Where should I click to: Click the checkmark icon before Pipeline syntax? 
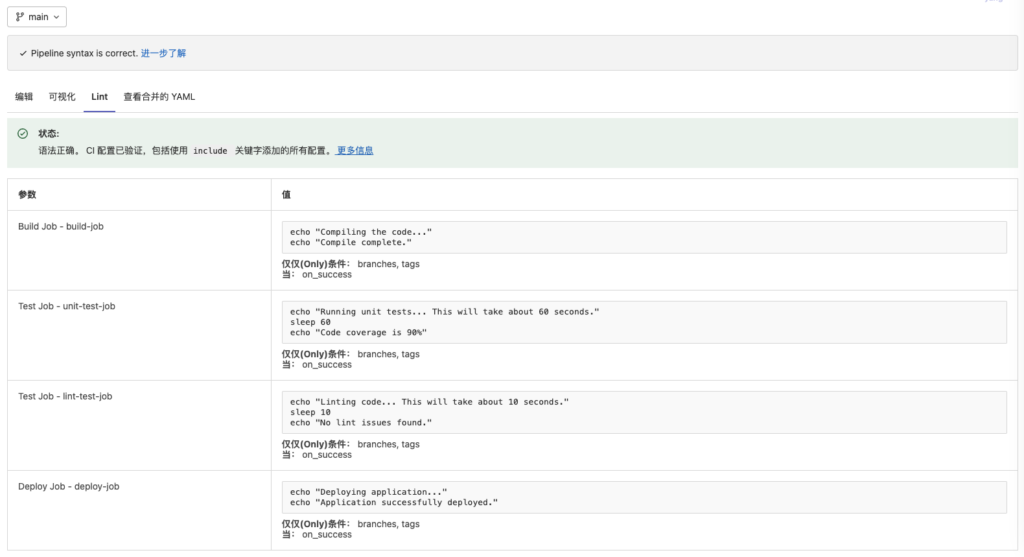click(23, 54)
